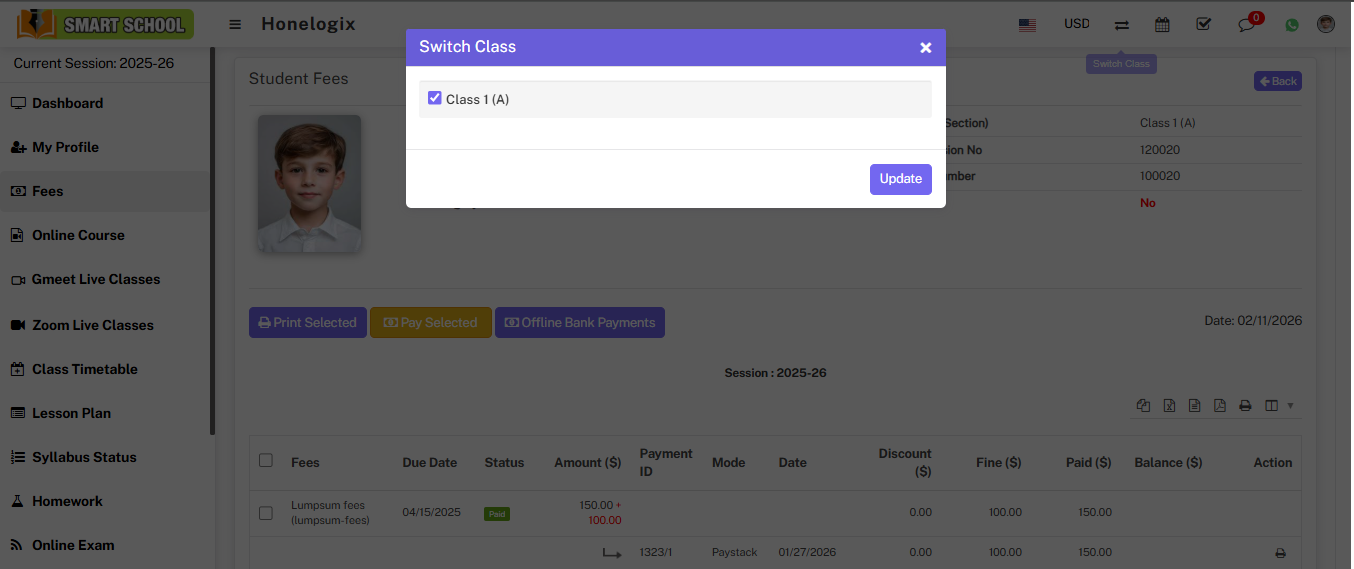The height and width of the screenshot is (569, 1354).
Task: Click the Date: 02/11/2026 text
Action: tap(1253, 321)
